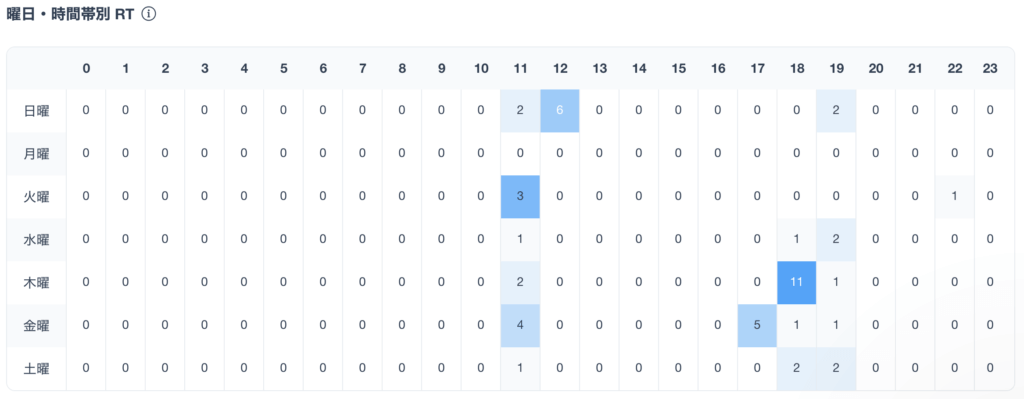Viewport: 1024px width, 399px height.
Task: Select the 月曜 row label
Action: (37, 153)
